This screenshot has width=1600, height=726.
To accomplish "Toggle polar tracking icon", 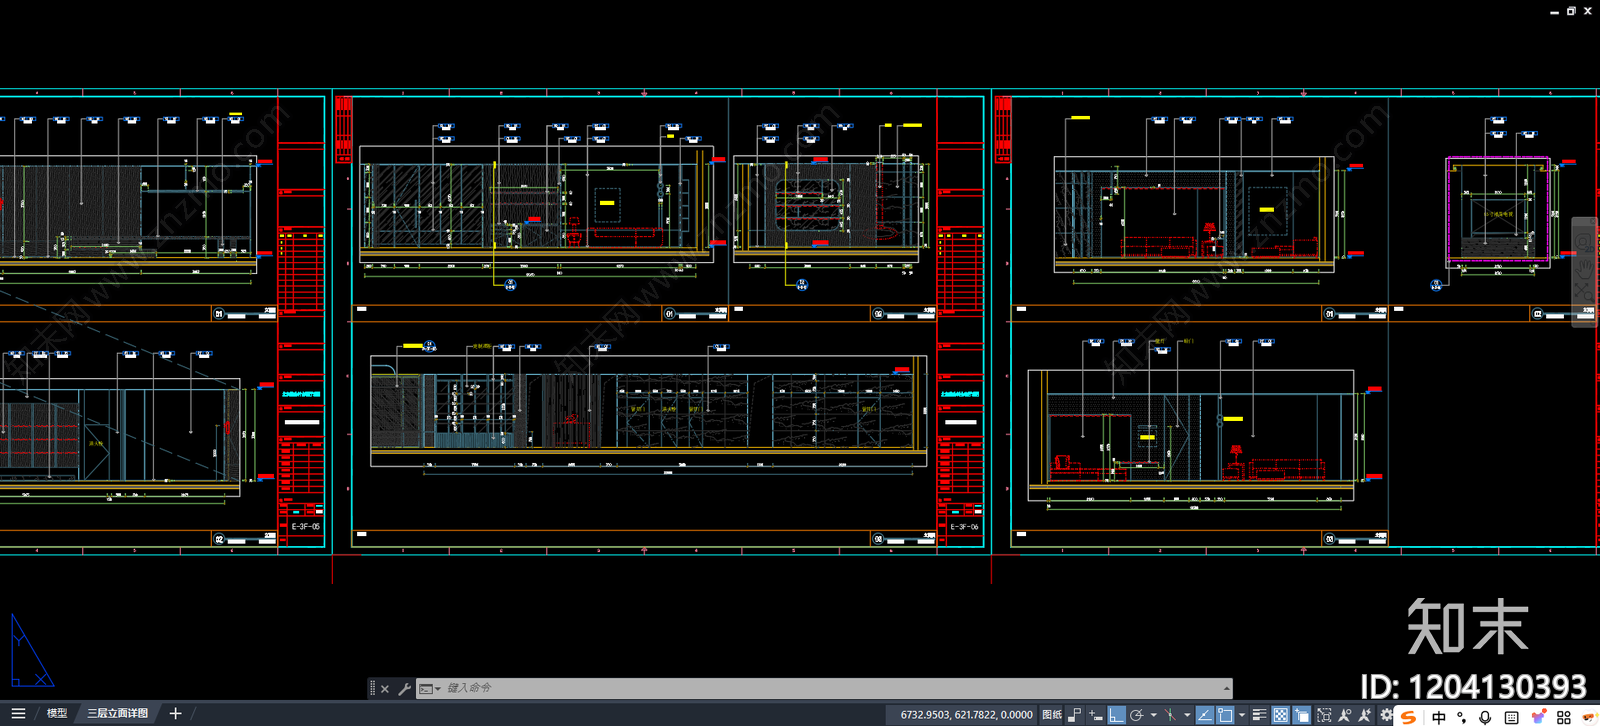I will 1137,715.
